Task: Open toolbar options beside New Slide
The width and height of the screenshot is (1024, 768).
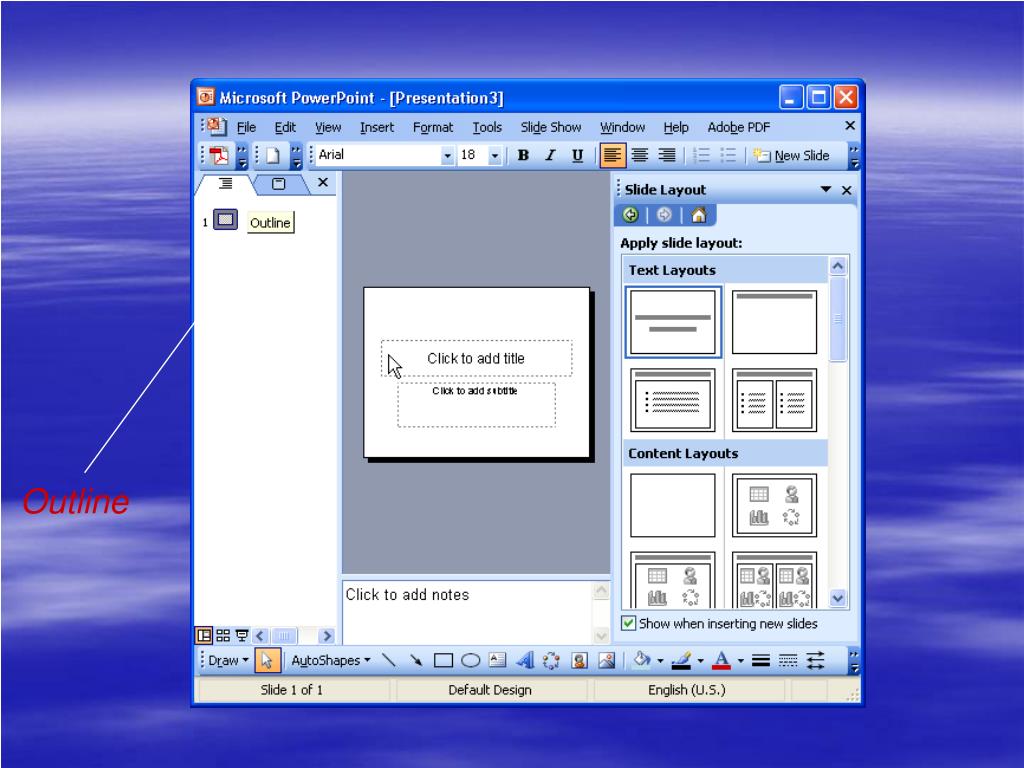Action: pos(854,157)
